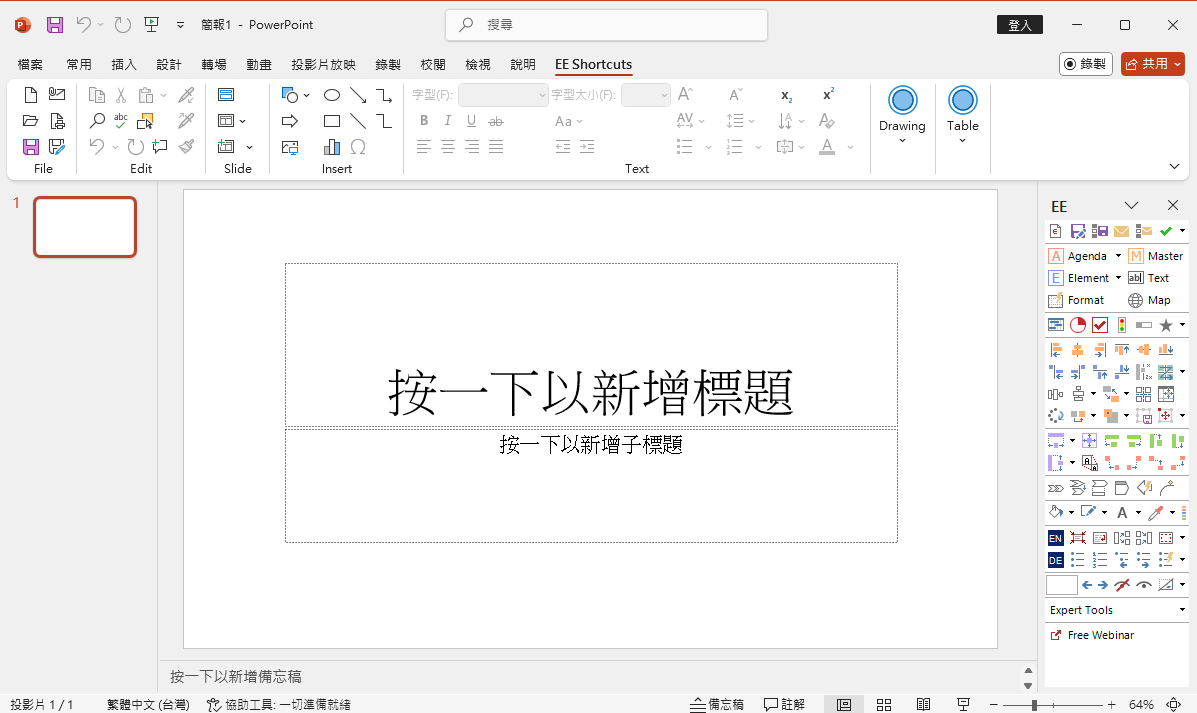Switch to the 設計 ribbon tab

(x=169, y=64)
